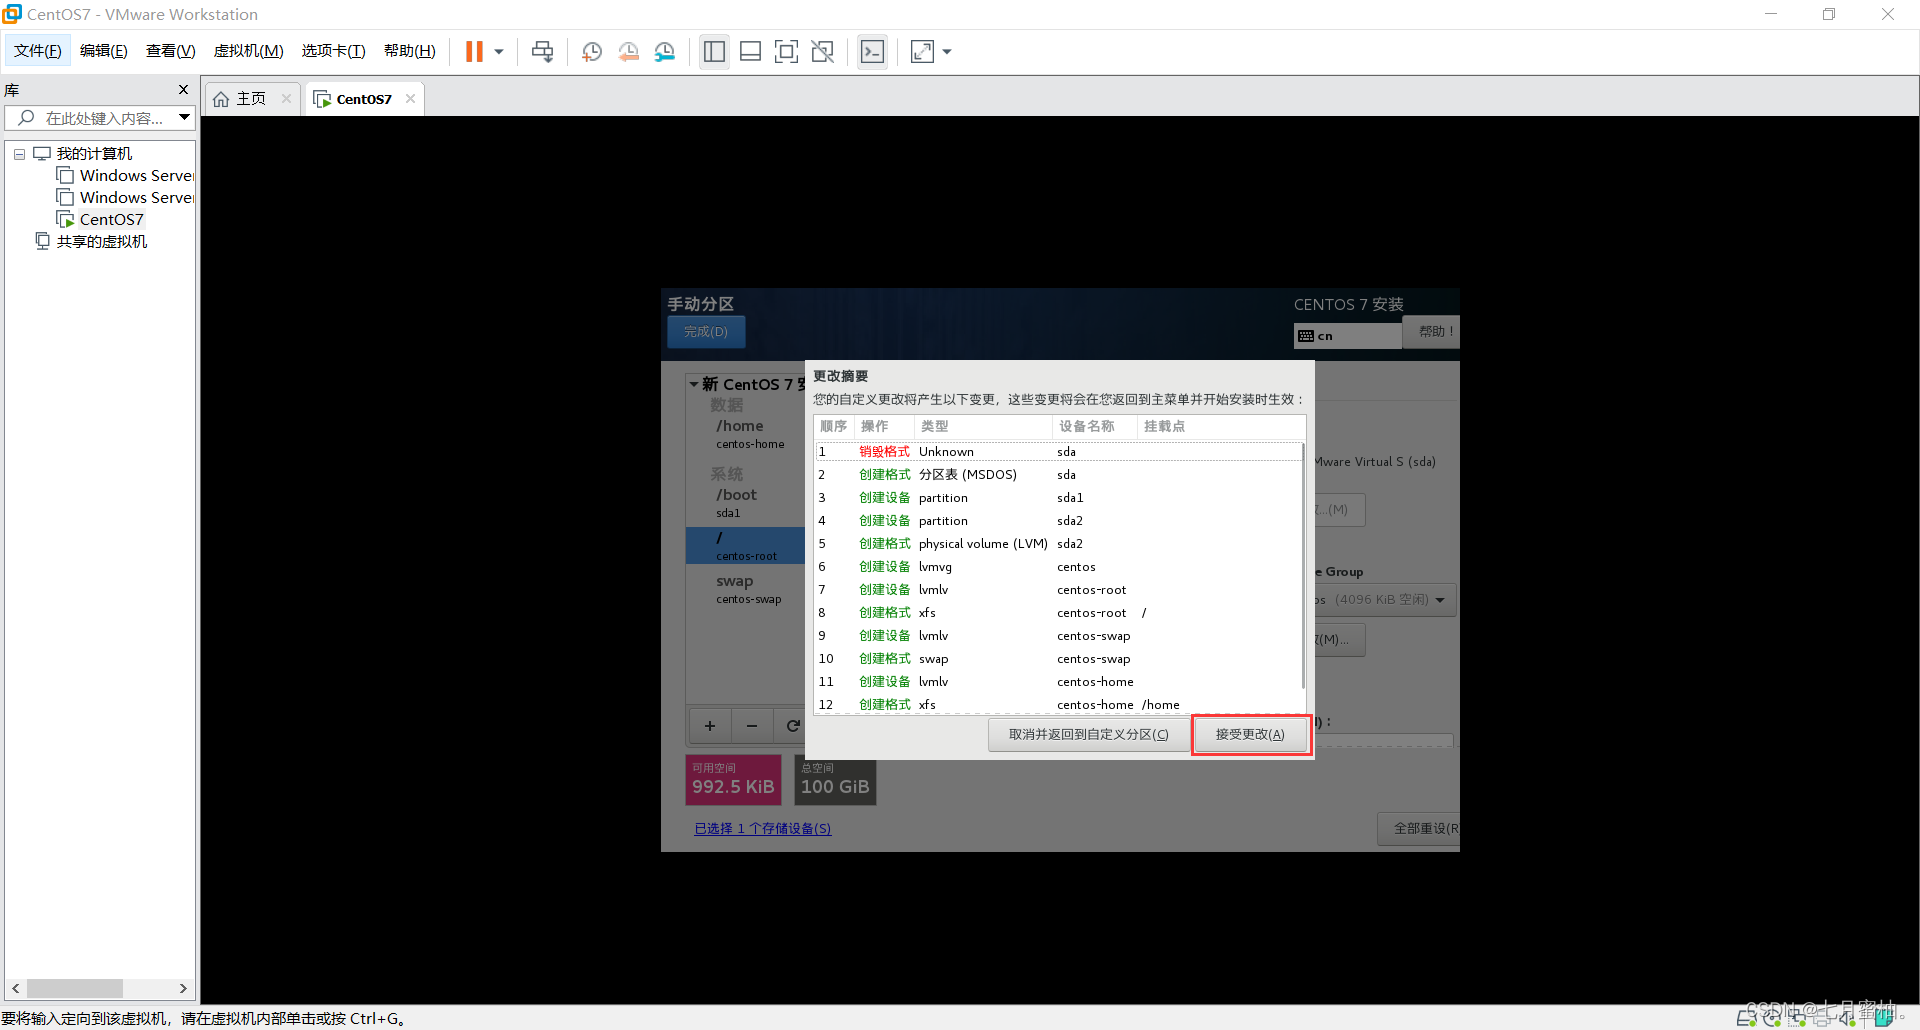This screenshot has width=1920, height=1030.
Task: Open the power options dropdown beside pause
Action: click(x=499, y=52)
